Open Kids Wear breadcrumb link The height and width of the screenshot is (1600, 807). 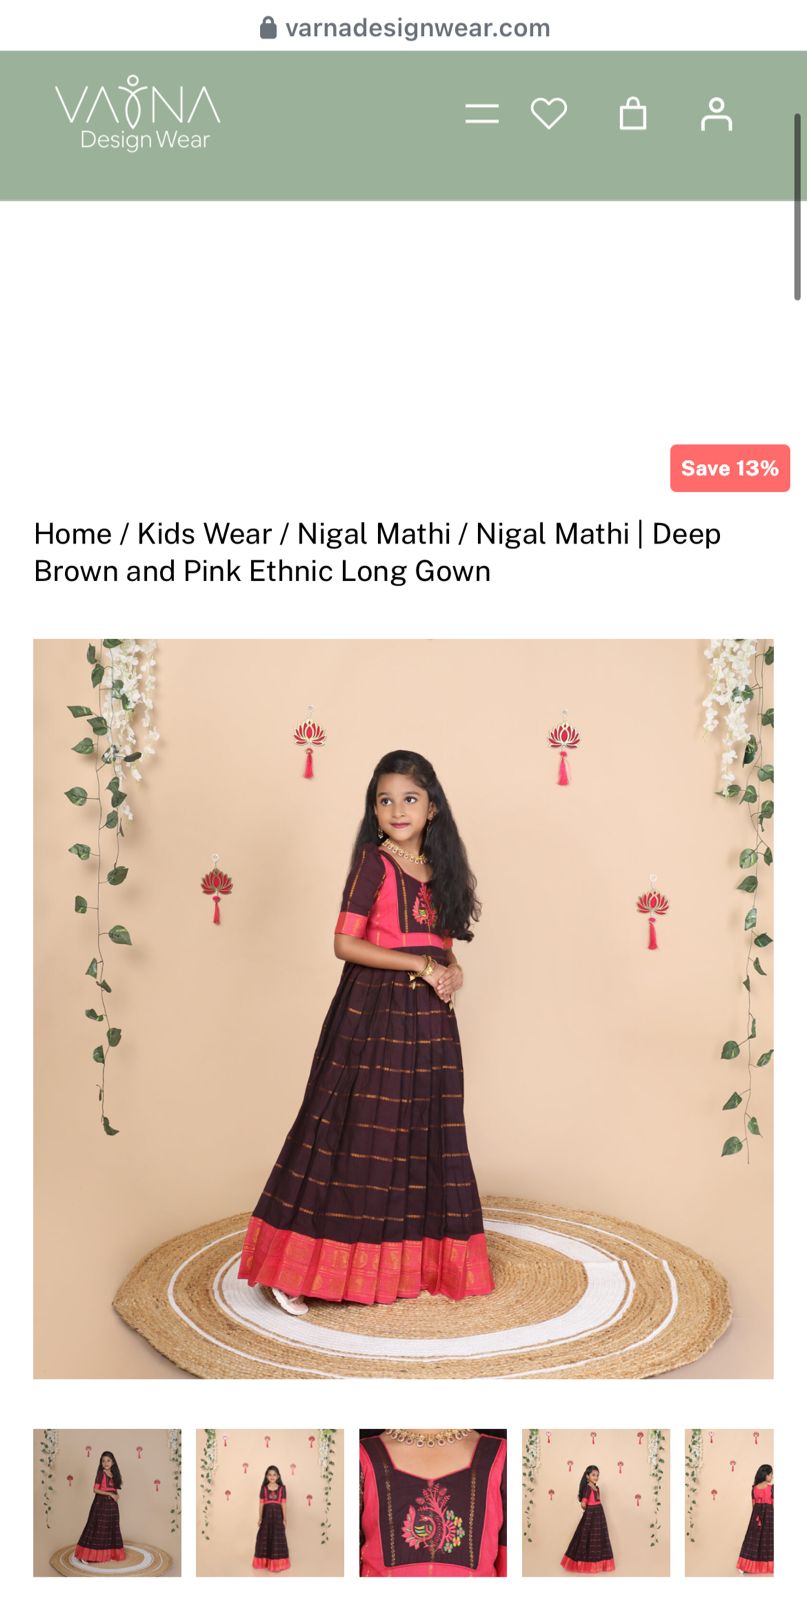(204, 534)
